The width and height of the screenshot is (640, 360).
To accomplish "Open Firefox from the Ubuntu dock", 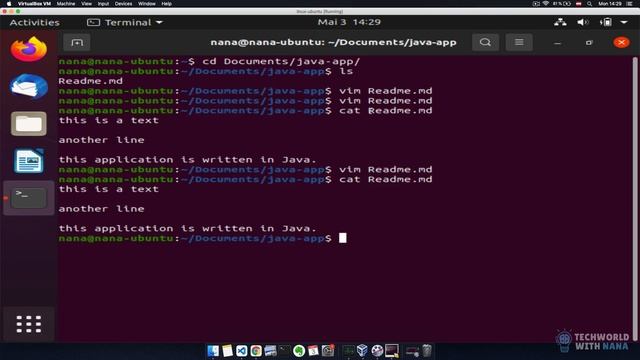I will tap(29, 49).
